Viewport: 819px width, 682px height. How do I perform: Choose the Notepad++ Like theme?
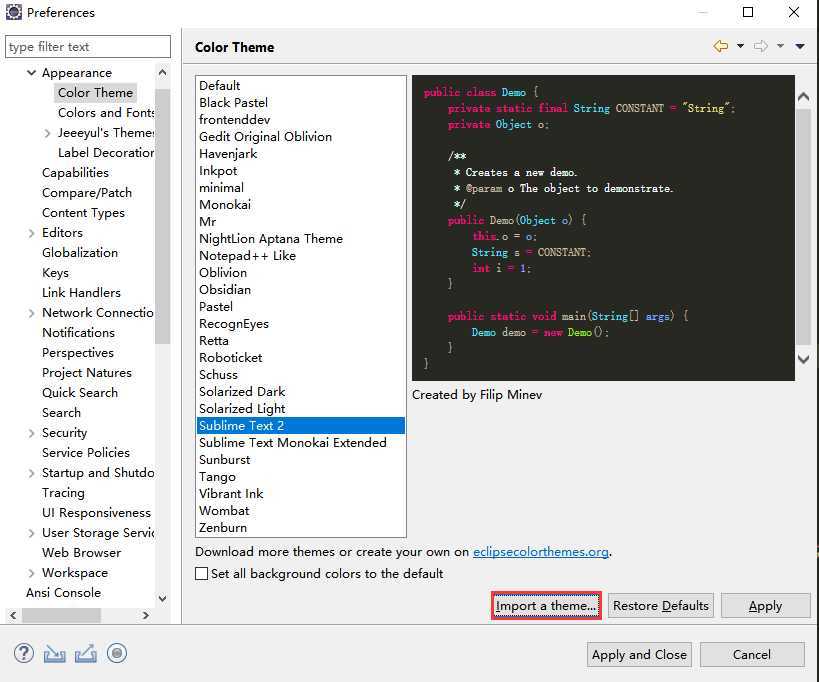300,255
